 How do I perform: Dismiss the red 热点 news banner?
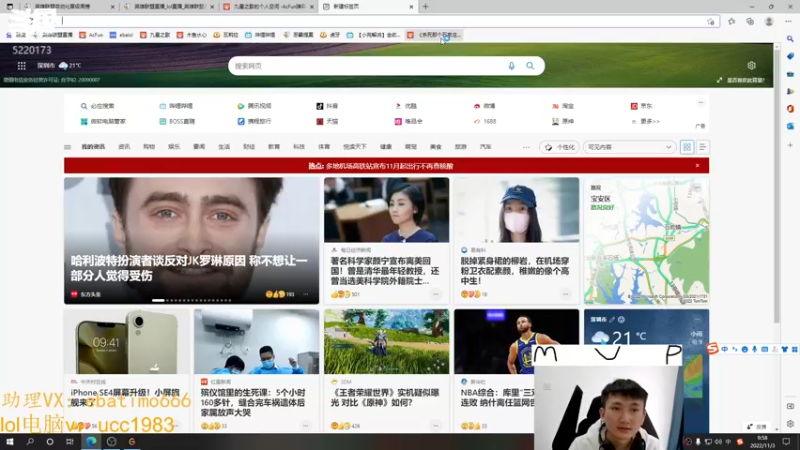[x=697, y=165]
